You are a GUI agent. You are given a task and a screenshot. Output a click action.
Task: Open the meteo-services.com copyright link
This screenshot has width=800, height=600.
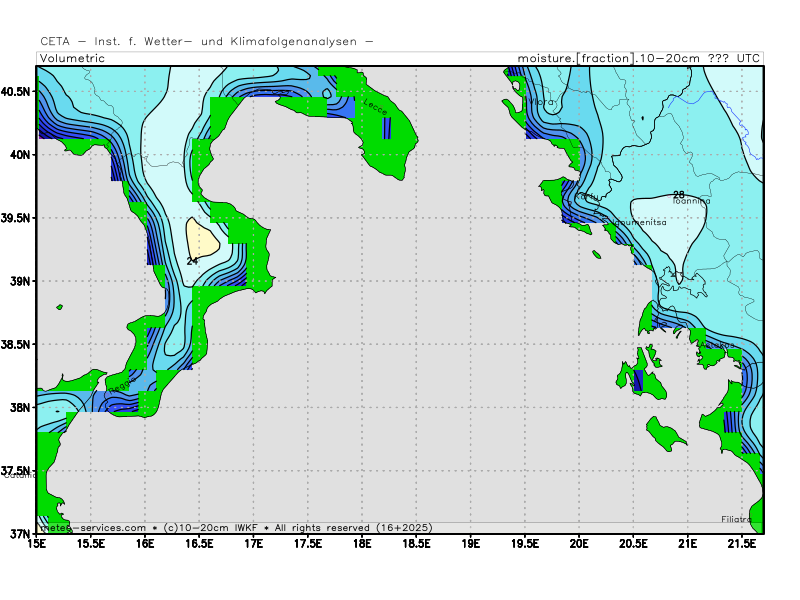tap(92, 527)
